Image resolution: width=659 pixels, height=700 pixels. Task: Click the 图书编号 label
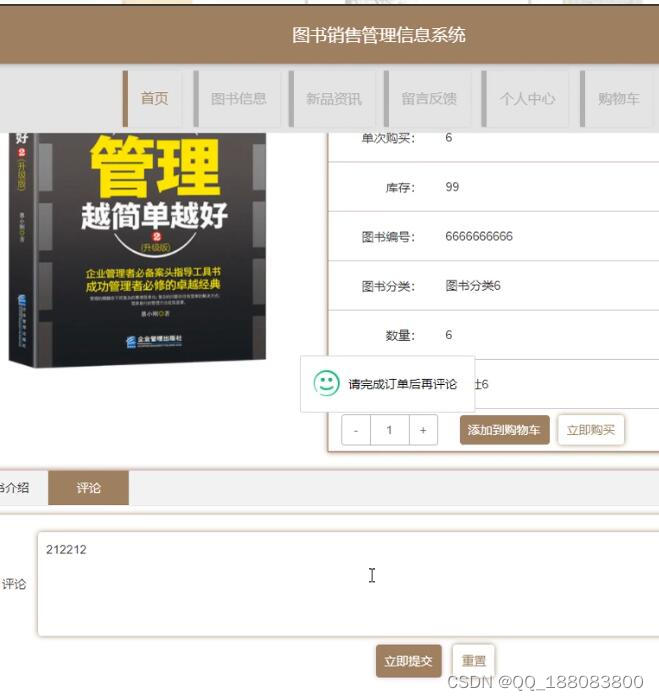388,237
